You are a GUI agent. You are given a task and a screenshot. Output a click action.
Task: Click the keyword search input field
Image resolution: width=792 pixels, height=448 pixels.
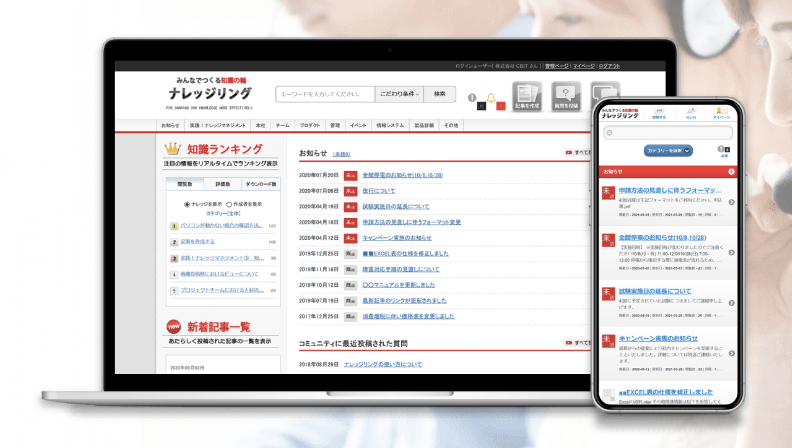(324, 94)
